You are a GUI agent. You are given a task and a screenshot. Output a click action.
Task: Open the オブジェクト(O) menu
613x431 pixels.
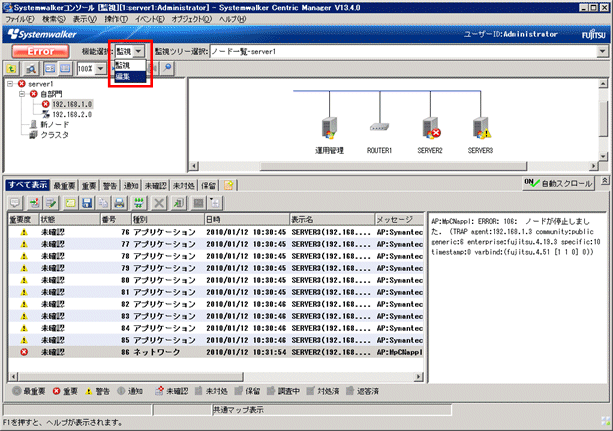(x=192, y=19)
